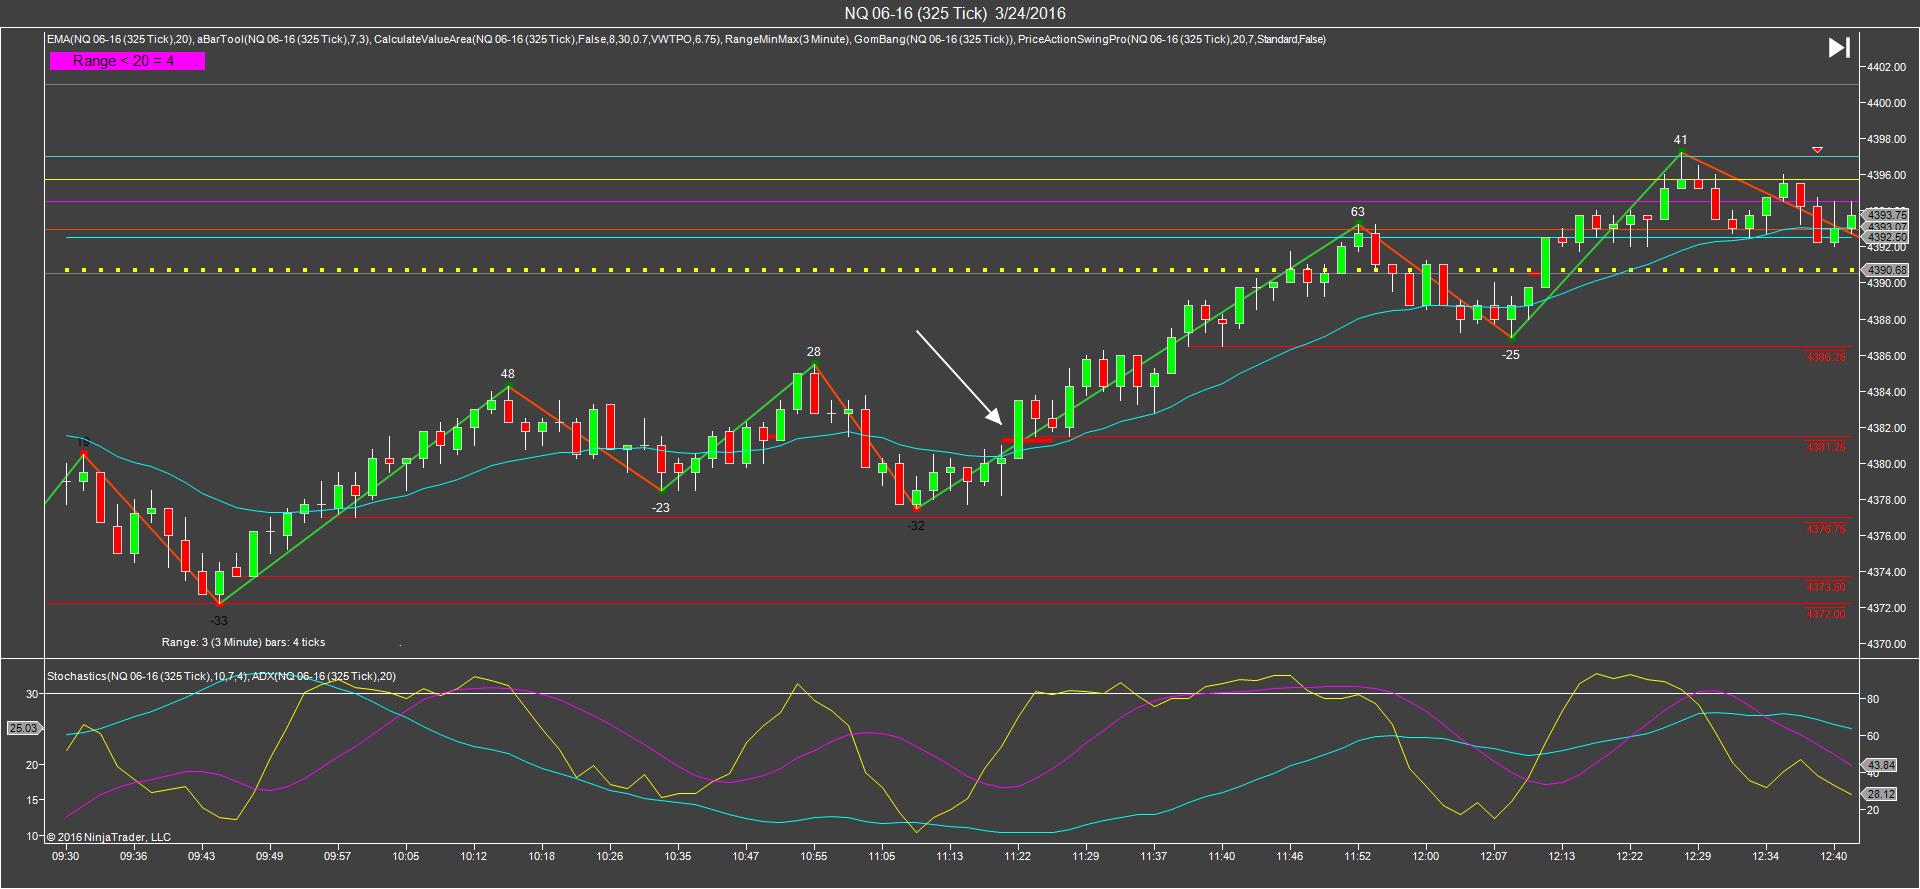The width and height of the screenshot is (1920, 889).
Task: Click the 11:52 time axis label
Action: click(1357, 856)
